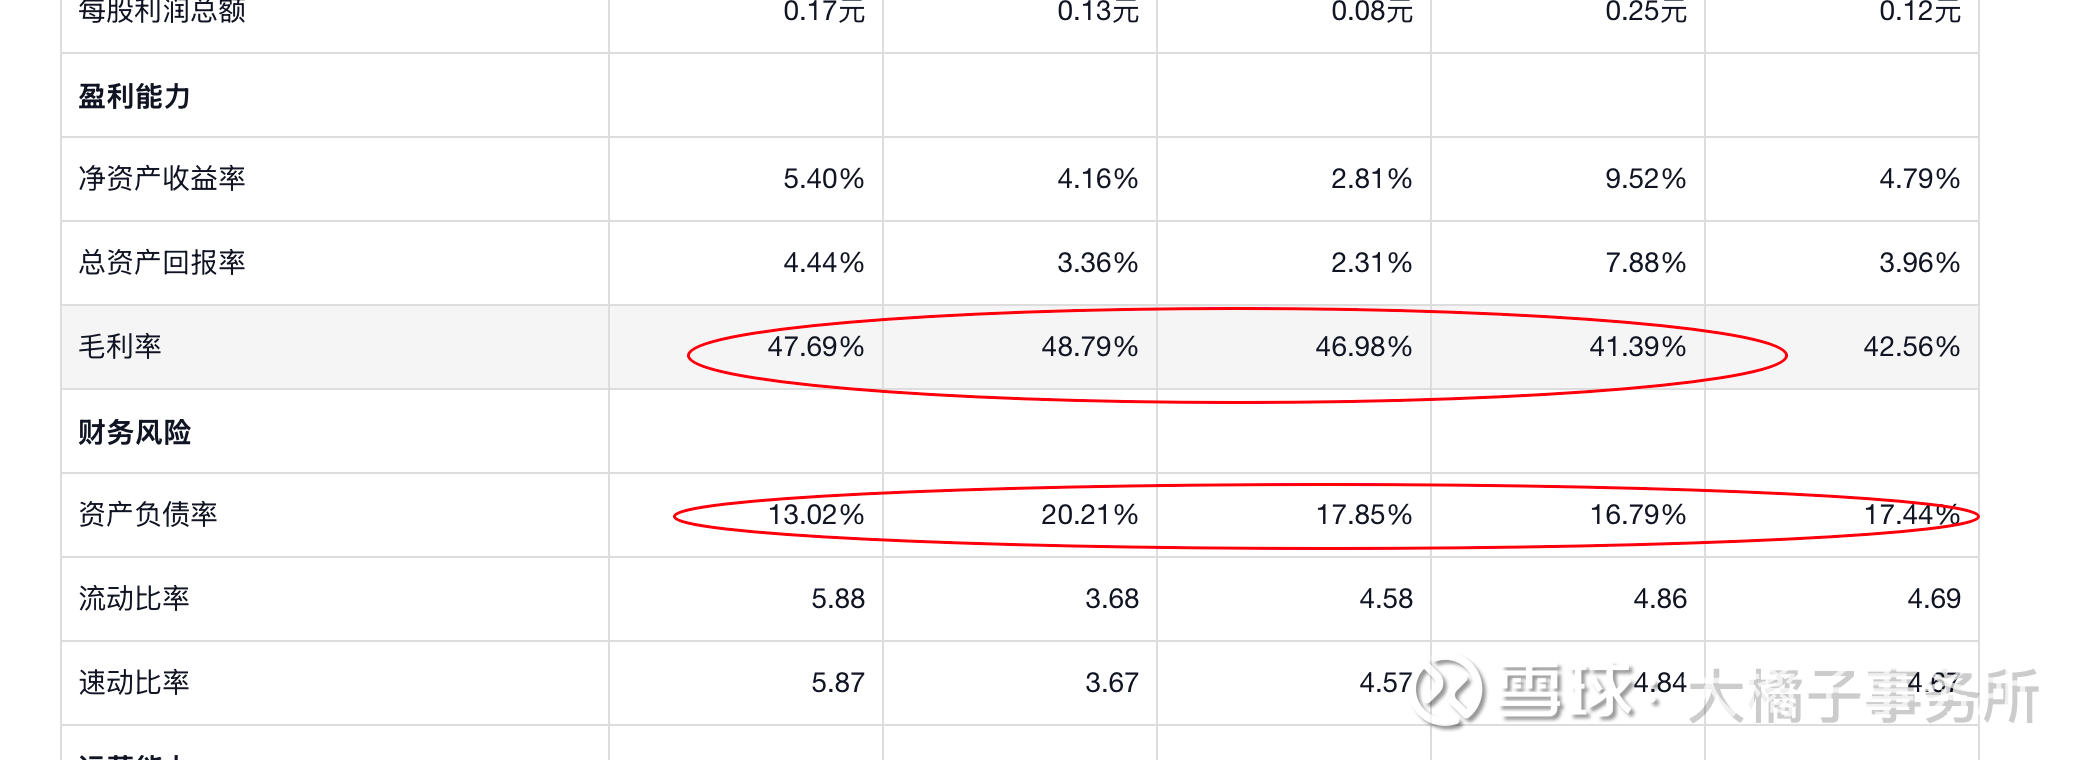The width and height of the screenshot is (2100, 760).
Task: Select the 7.88% return on assets cell
Action: click(1645, 263)
